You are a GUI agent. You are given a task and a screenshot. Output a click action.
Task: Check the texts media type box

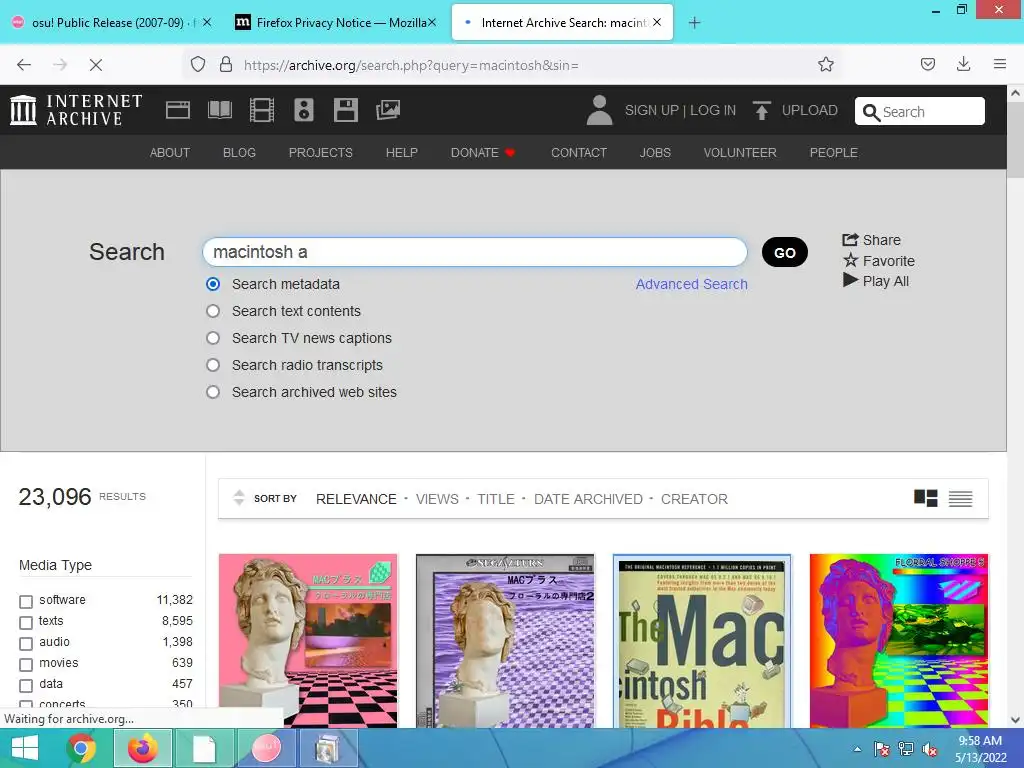point(26,622)
